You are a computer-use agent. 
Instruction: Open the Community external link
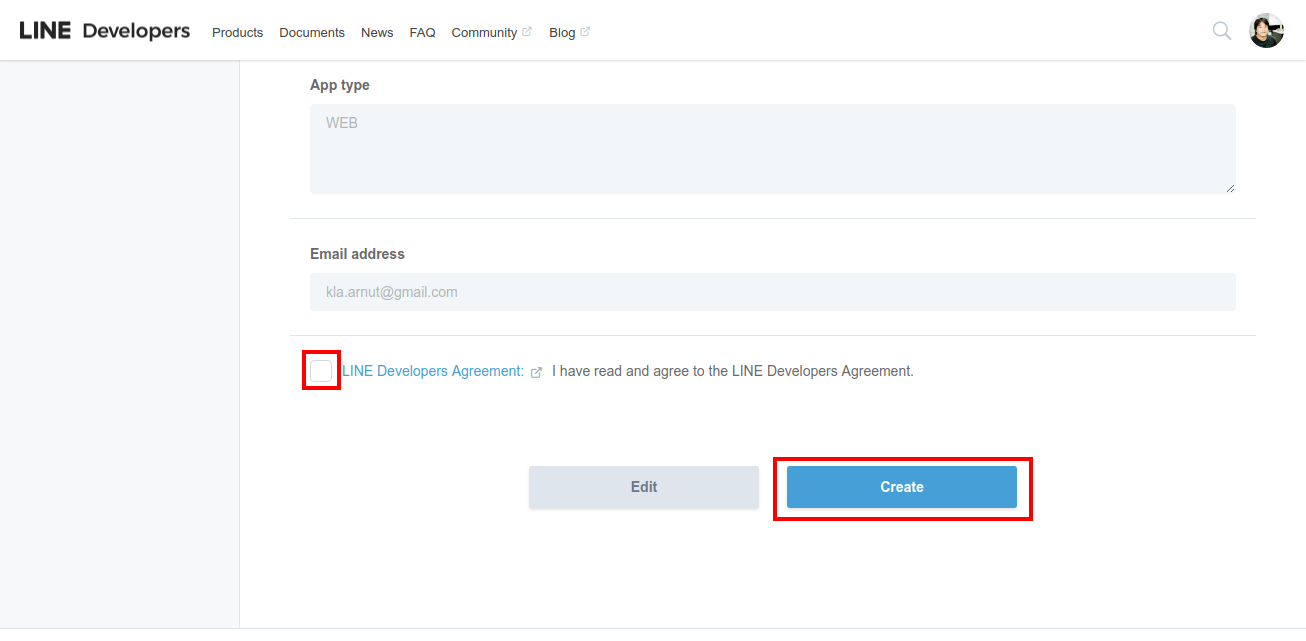point(491,33)
